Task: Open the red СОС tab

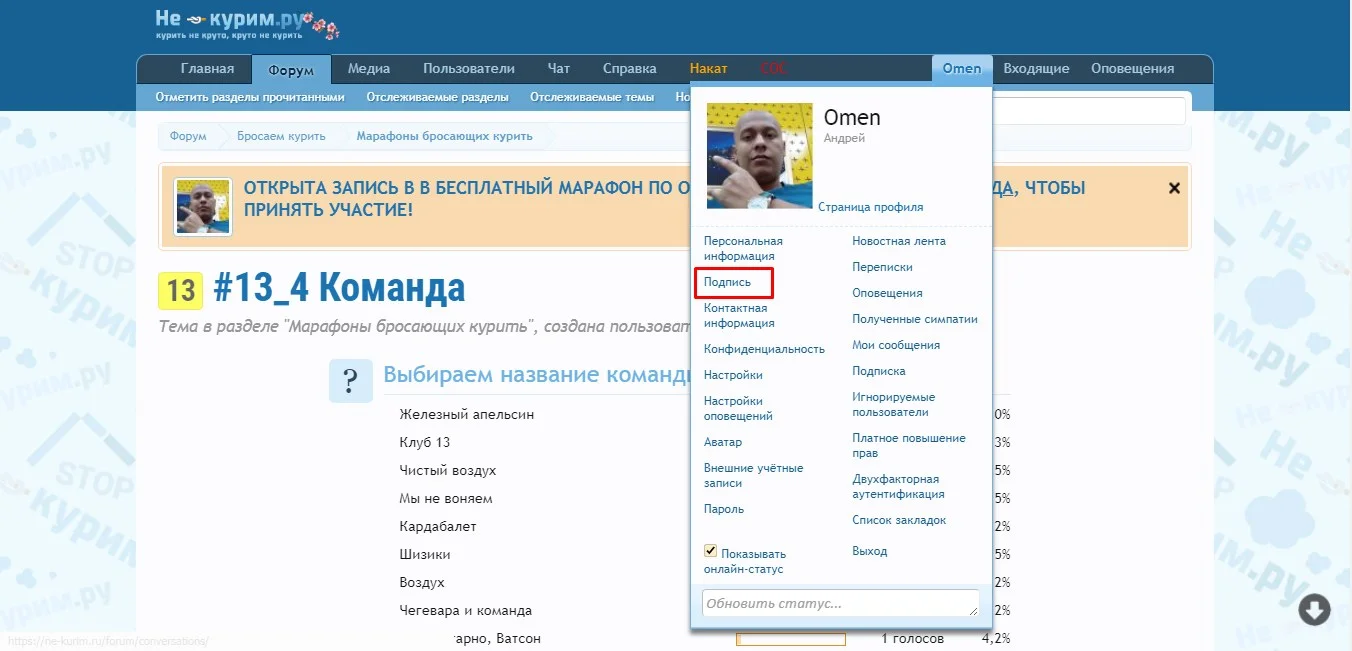Action: [774, 69]
